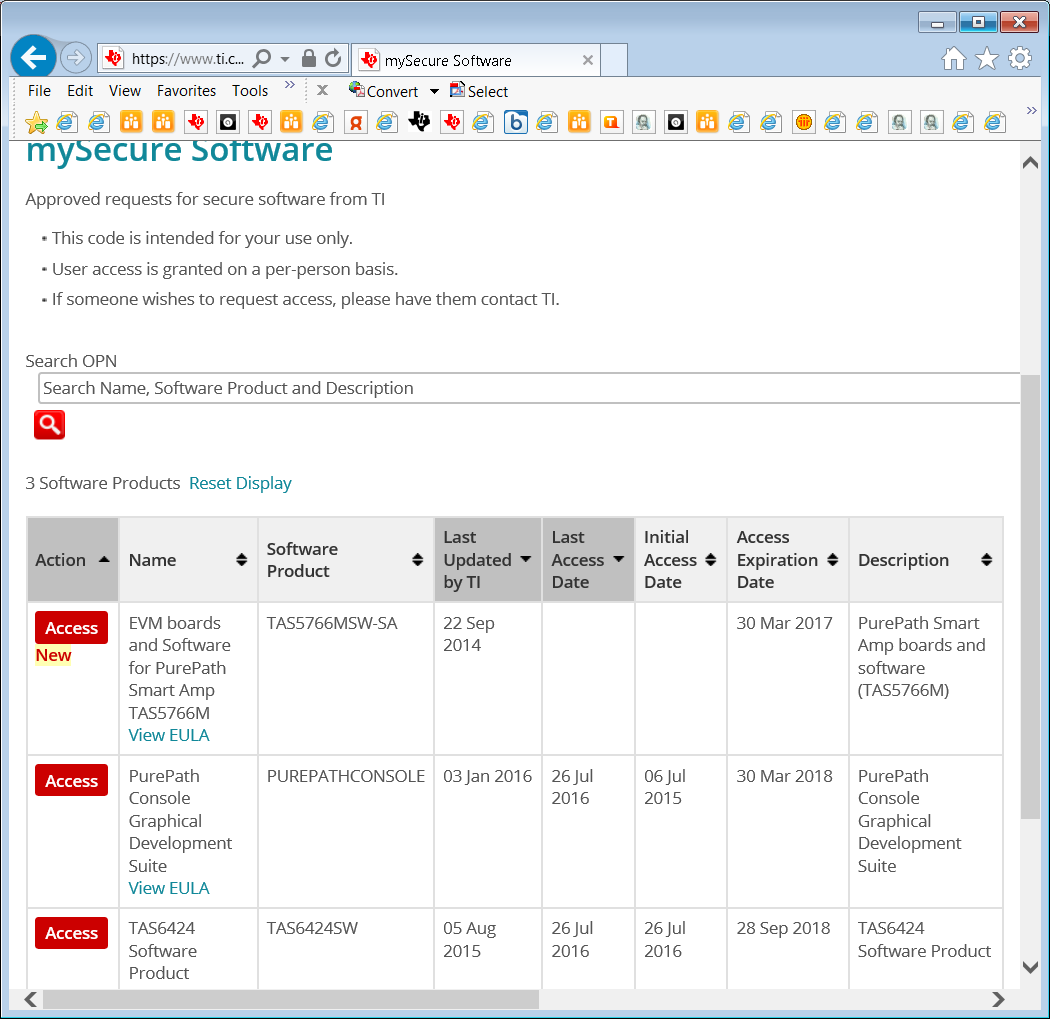The height and width of the screenshot is (1019, 1050).
Task: Sort by Access Expiration Date column
Action: pos(832,560)
